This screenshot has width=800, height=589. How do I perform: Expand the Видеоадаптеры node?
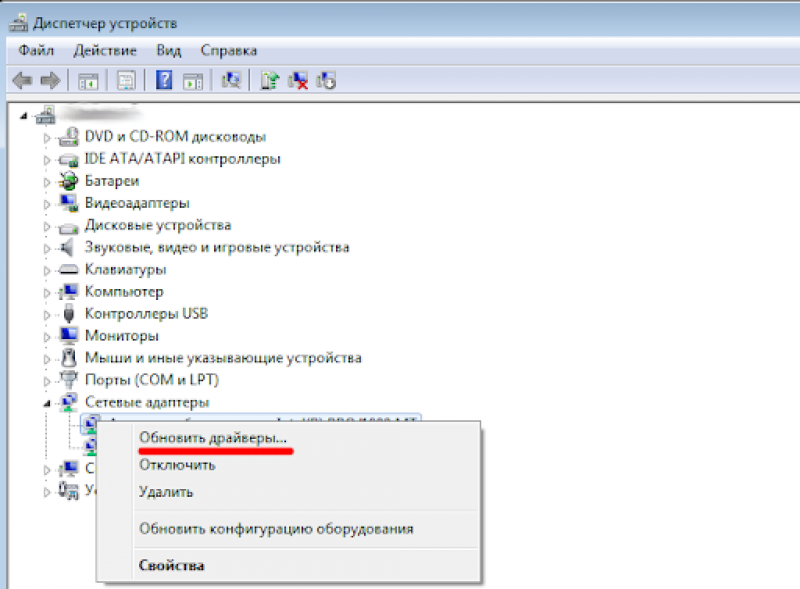[47, 204]
